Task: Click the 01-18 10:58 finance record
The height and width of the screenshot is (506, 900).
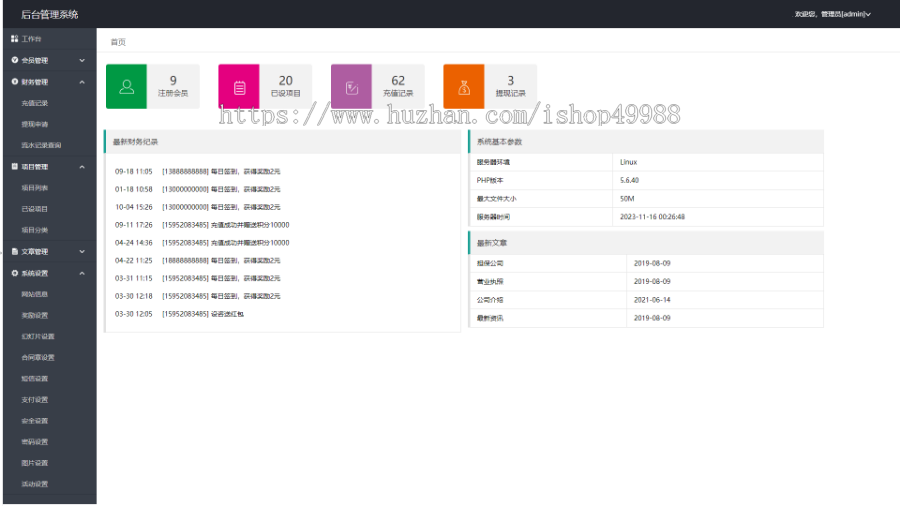Action: [197, 189]
